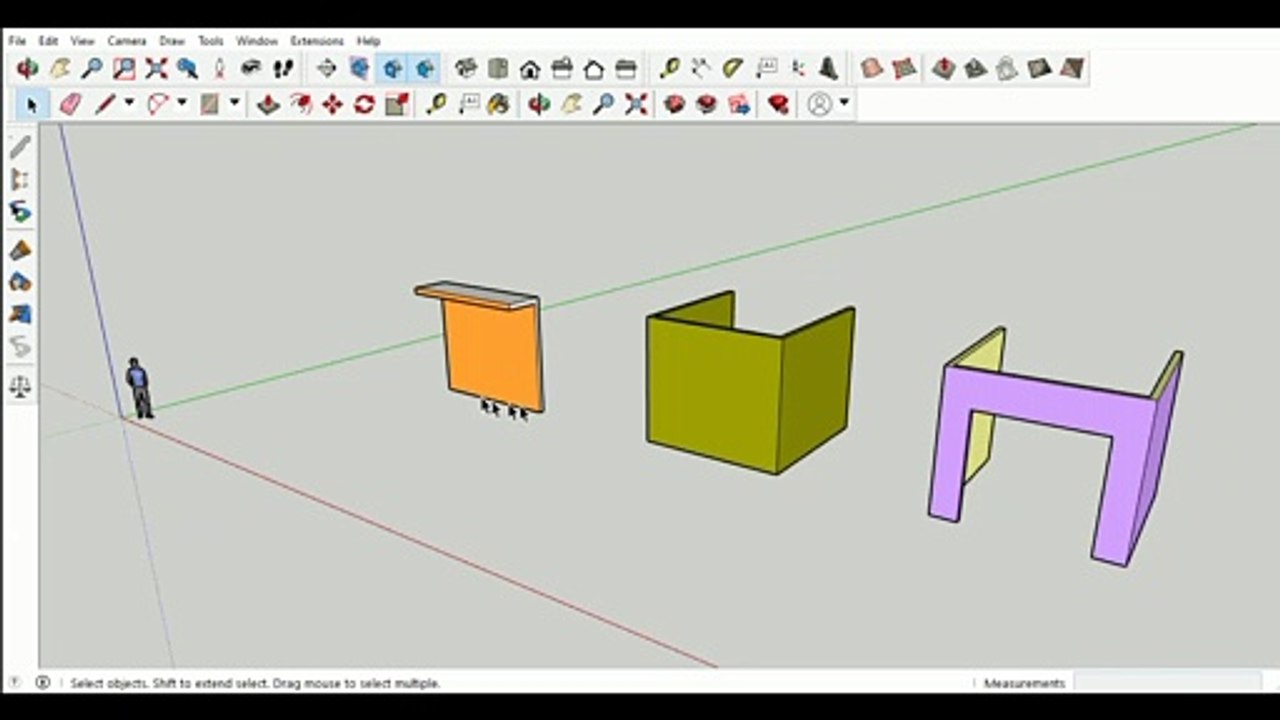This screenshot has width=1280, height=720.
Task: Click the help circle icon in status bar
Action: 14,682
